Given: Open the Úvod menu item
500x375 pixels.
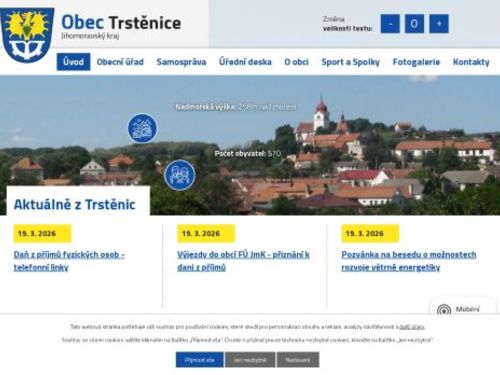Looking at the screenshot, I should click(x=73, y=62).
